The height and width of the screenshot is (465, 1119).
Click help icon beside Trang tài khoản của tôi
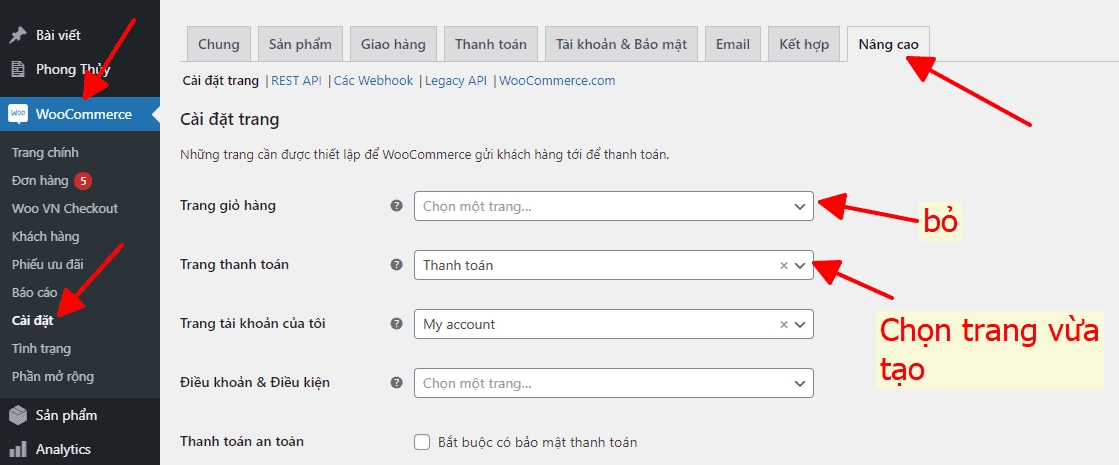point(397,324)
